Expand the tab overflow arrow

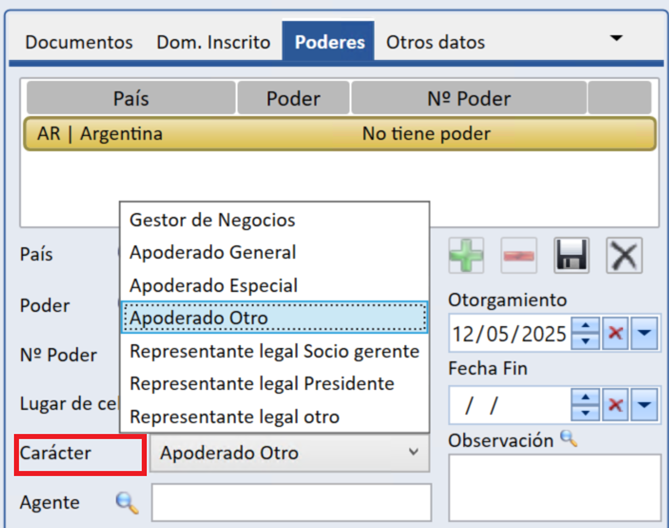point(616,38)
